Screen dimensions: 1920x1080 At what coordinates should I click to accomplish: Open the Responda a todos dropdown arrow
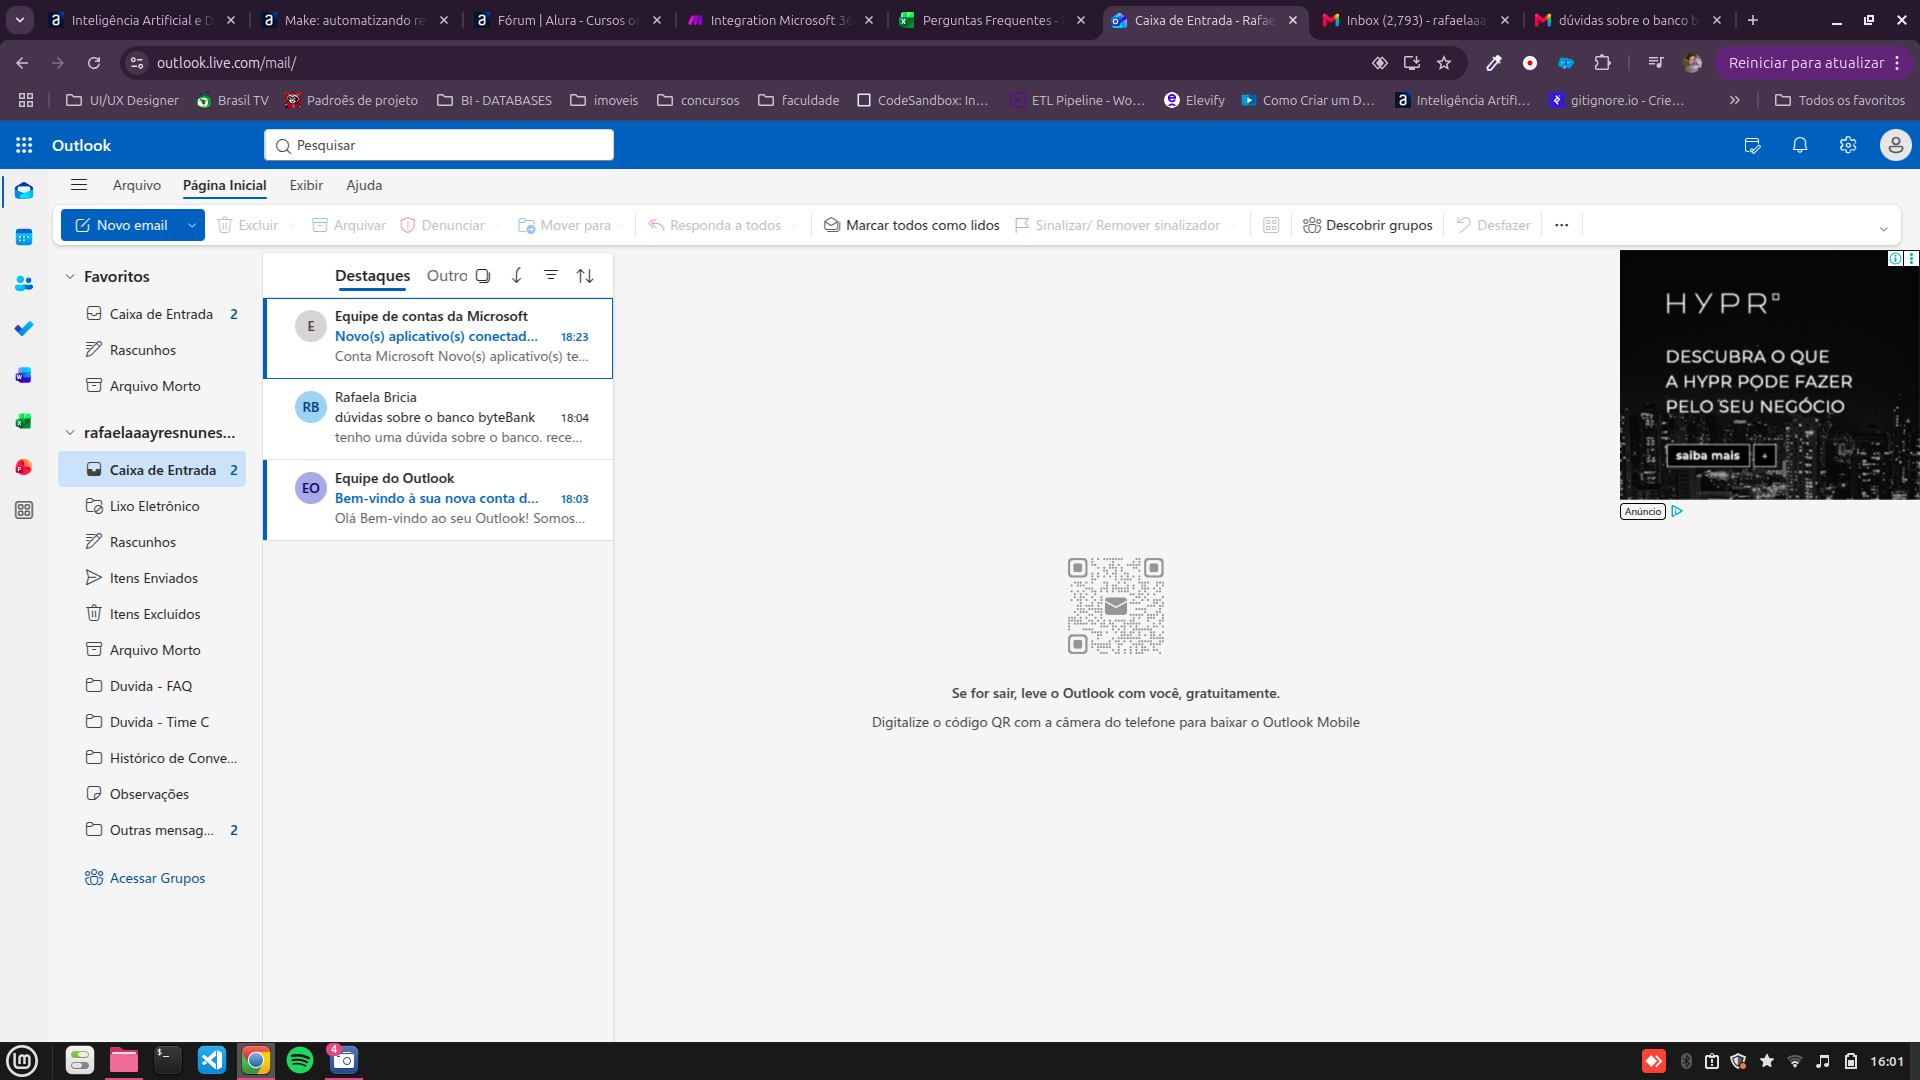coord(795,226)
